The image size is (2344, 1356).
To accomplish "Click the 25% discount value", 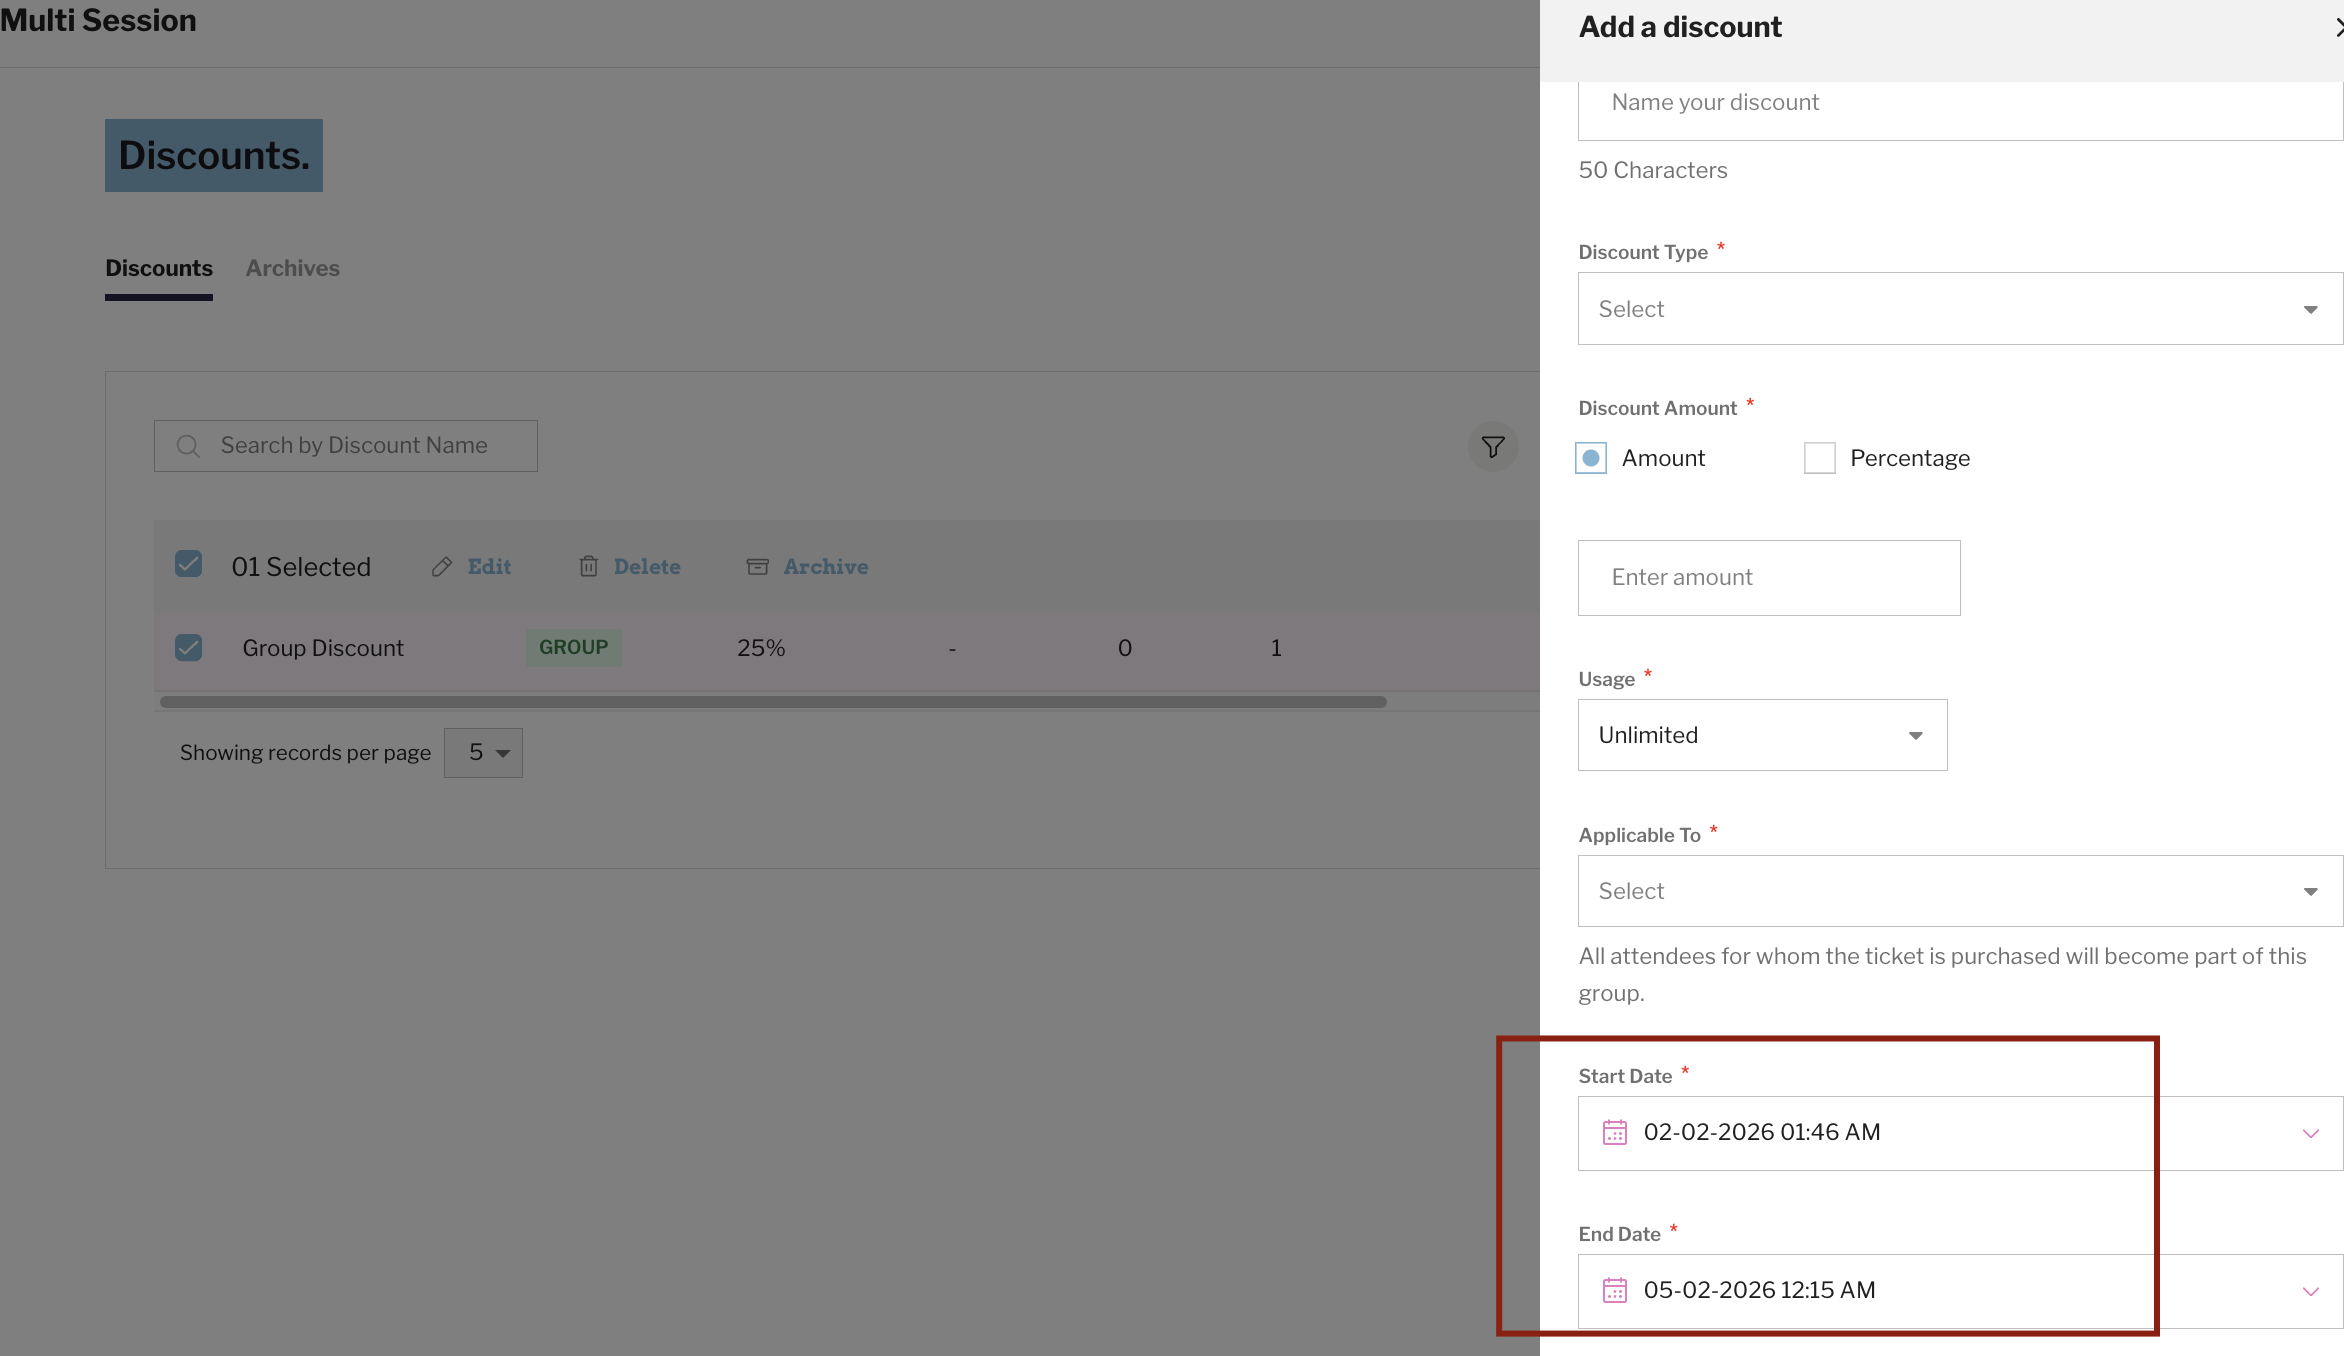I will pos(761,648).
